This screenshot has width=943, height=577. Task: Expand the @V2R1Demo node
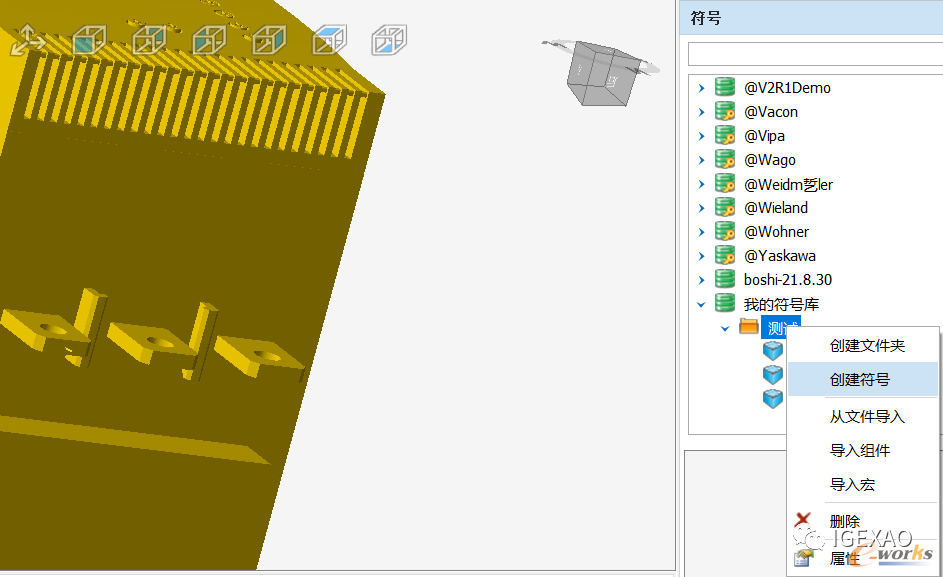coord(701,88)
